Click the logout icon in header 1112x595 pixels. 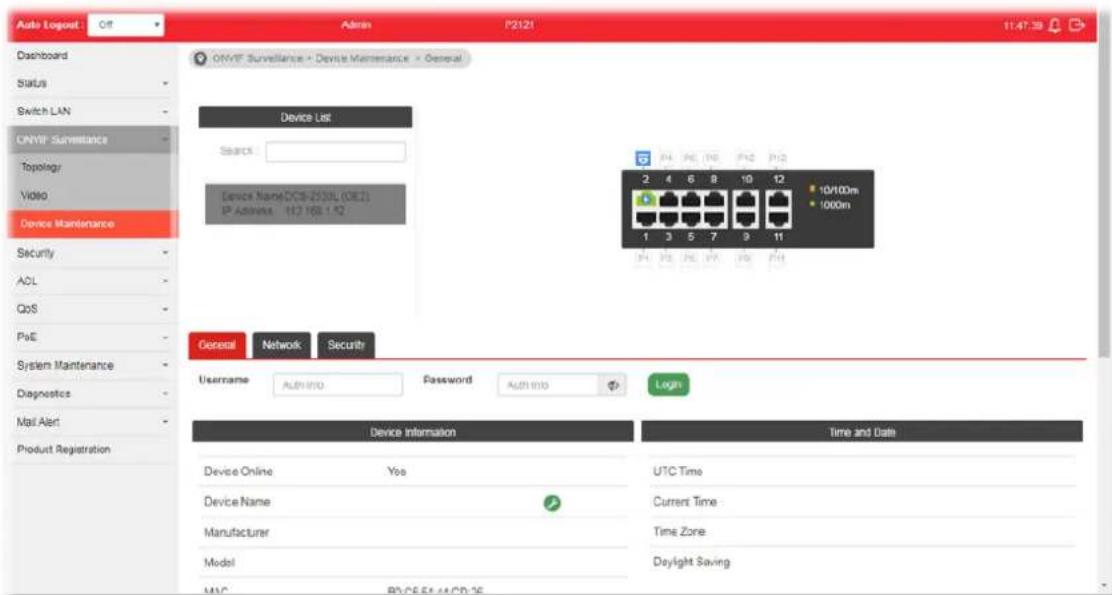coord(1077,26)
